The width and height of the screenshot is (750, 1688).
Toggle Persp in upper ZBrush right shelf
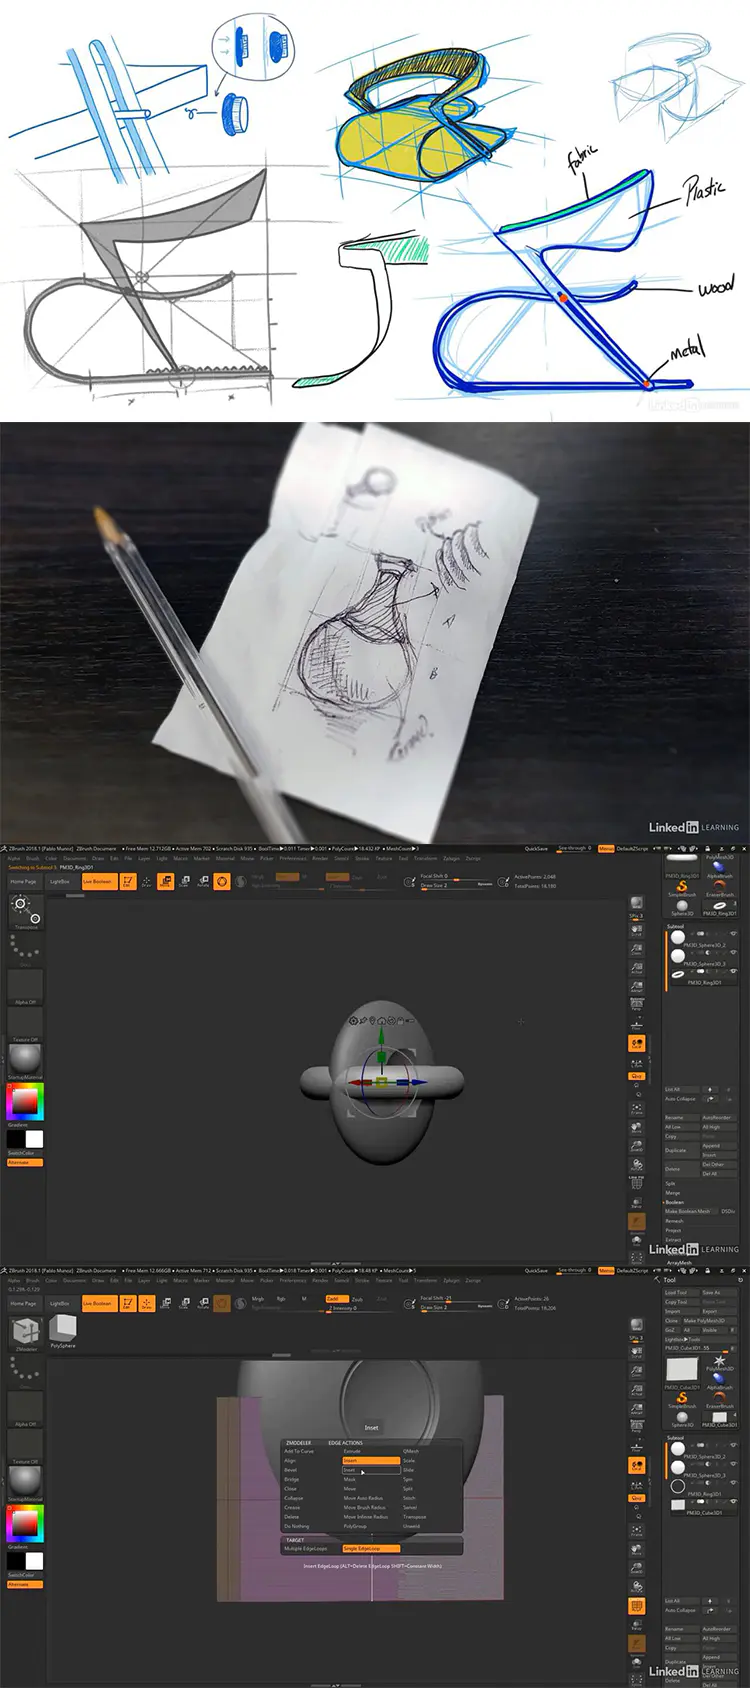pos(637,1005)
